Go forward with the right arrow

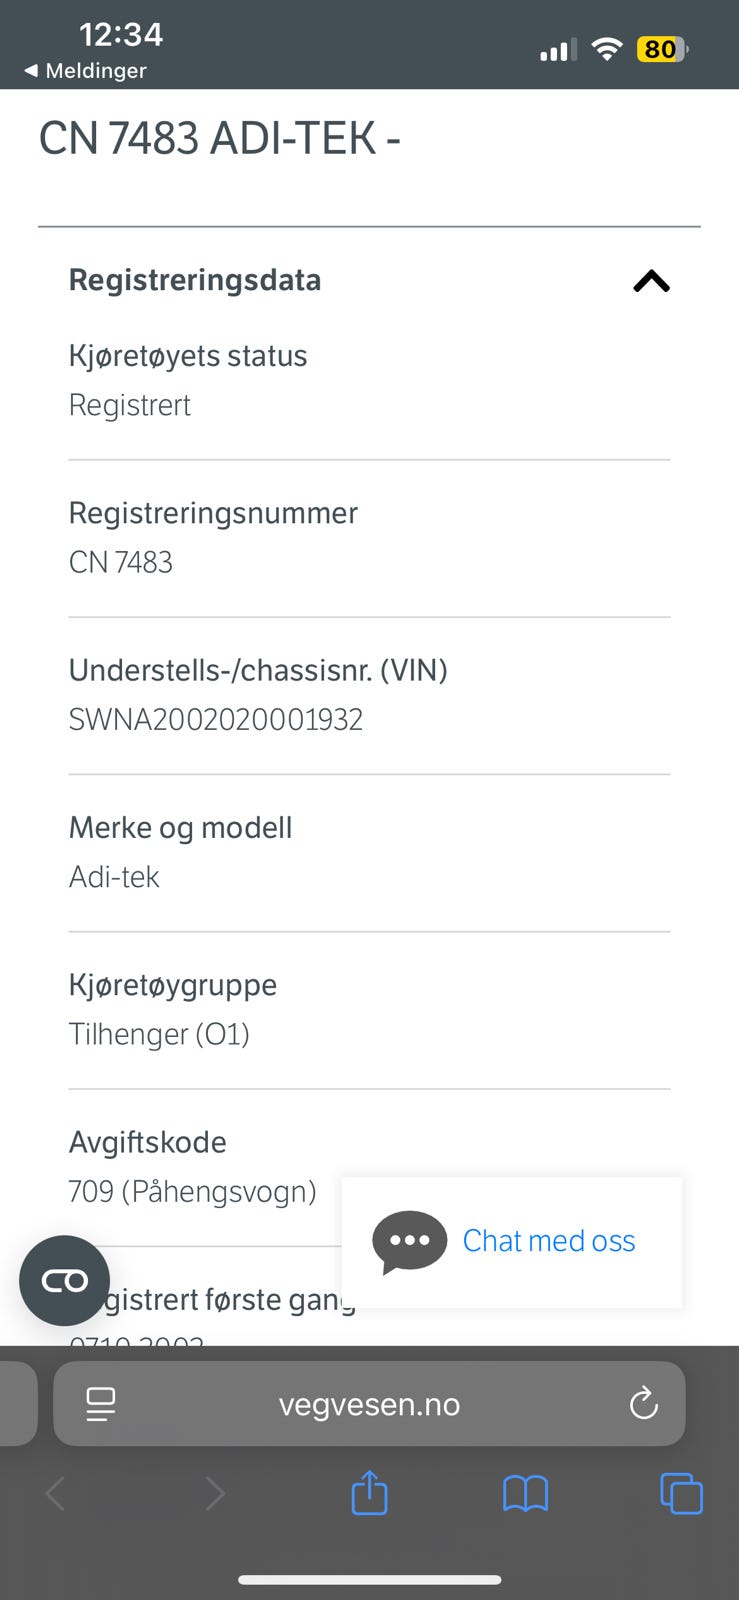[x=214, y=1494]
